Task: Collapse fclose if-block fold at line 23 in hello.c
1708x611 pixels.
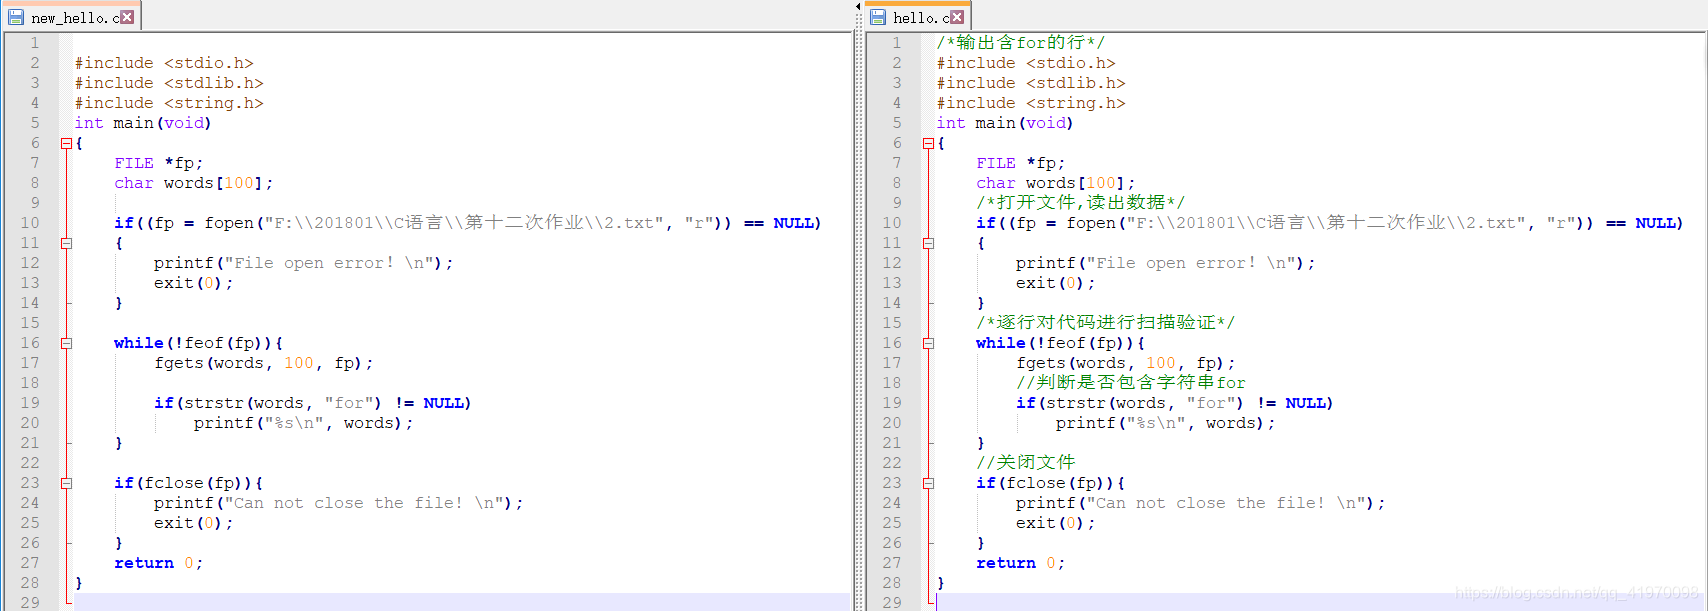Action: coord(928,483)
